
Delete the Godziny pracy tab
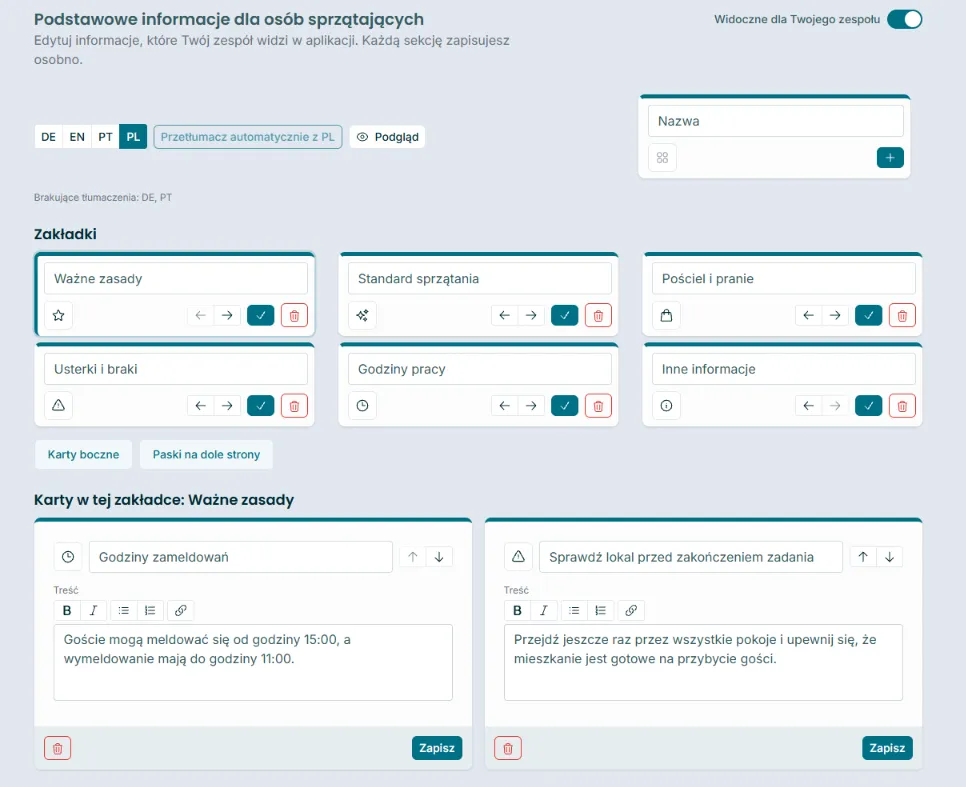click(x=598, y=406)
